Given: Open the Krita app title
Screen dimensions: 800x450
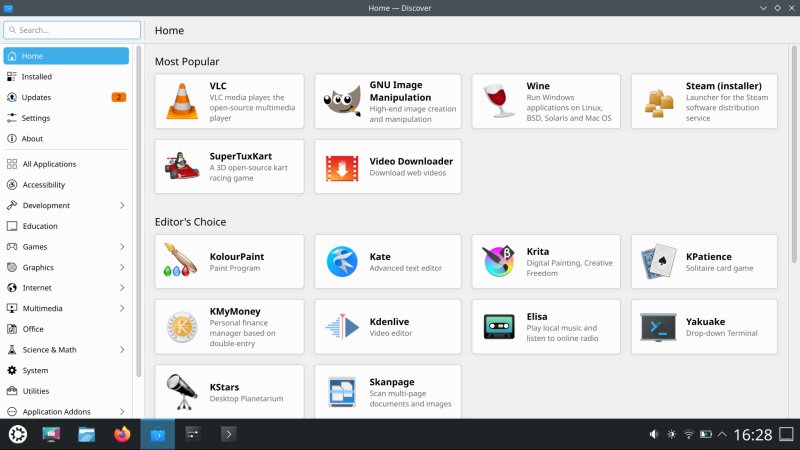Looking at the screenshot, I should [538, 252].
